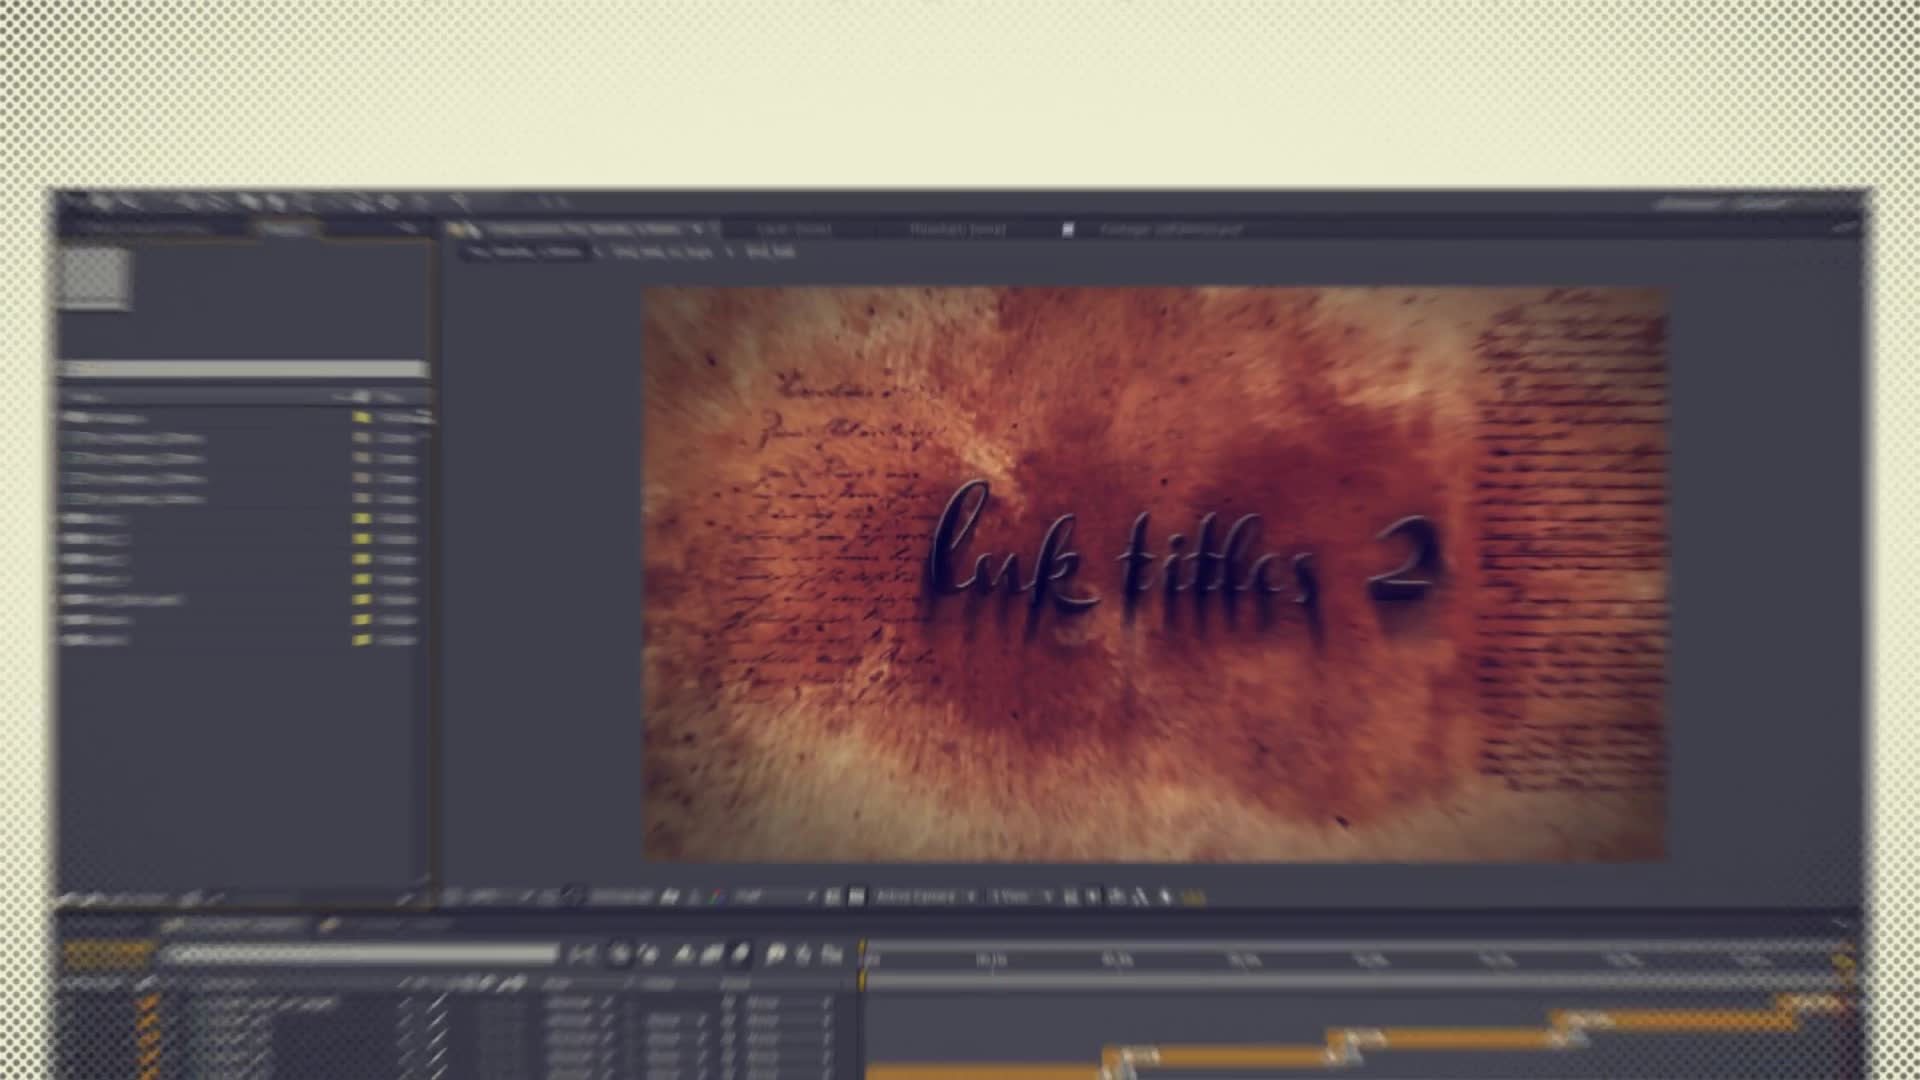Viewport: 1920px width, 1080px height.
Task: Switch to the Layer (none) viewer tab
Action: pyautogui.click(x=793, y=229)
